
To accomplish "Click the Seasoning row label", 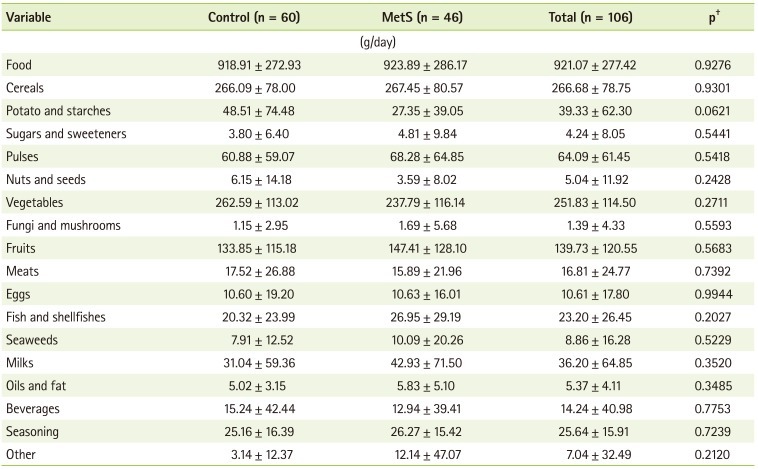I will pos(33,433).
